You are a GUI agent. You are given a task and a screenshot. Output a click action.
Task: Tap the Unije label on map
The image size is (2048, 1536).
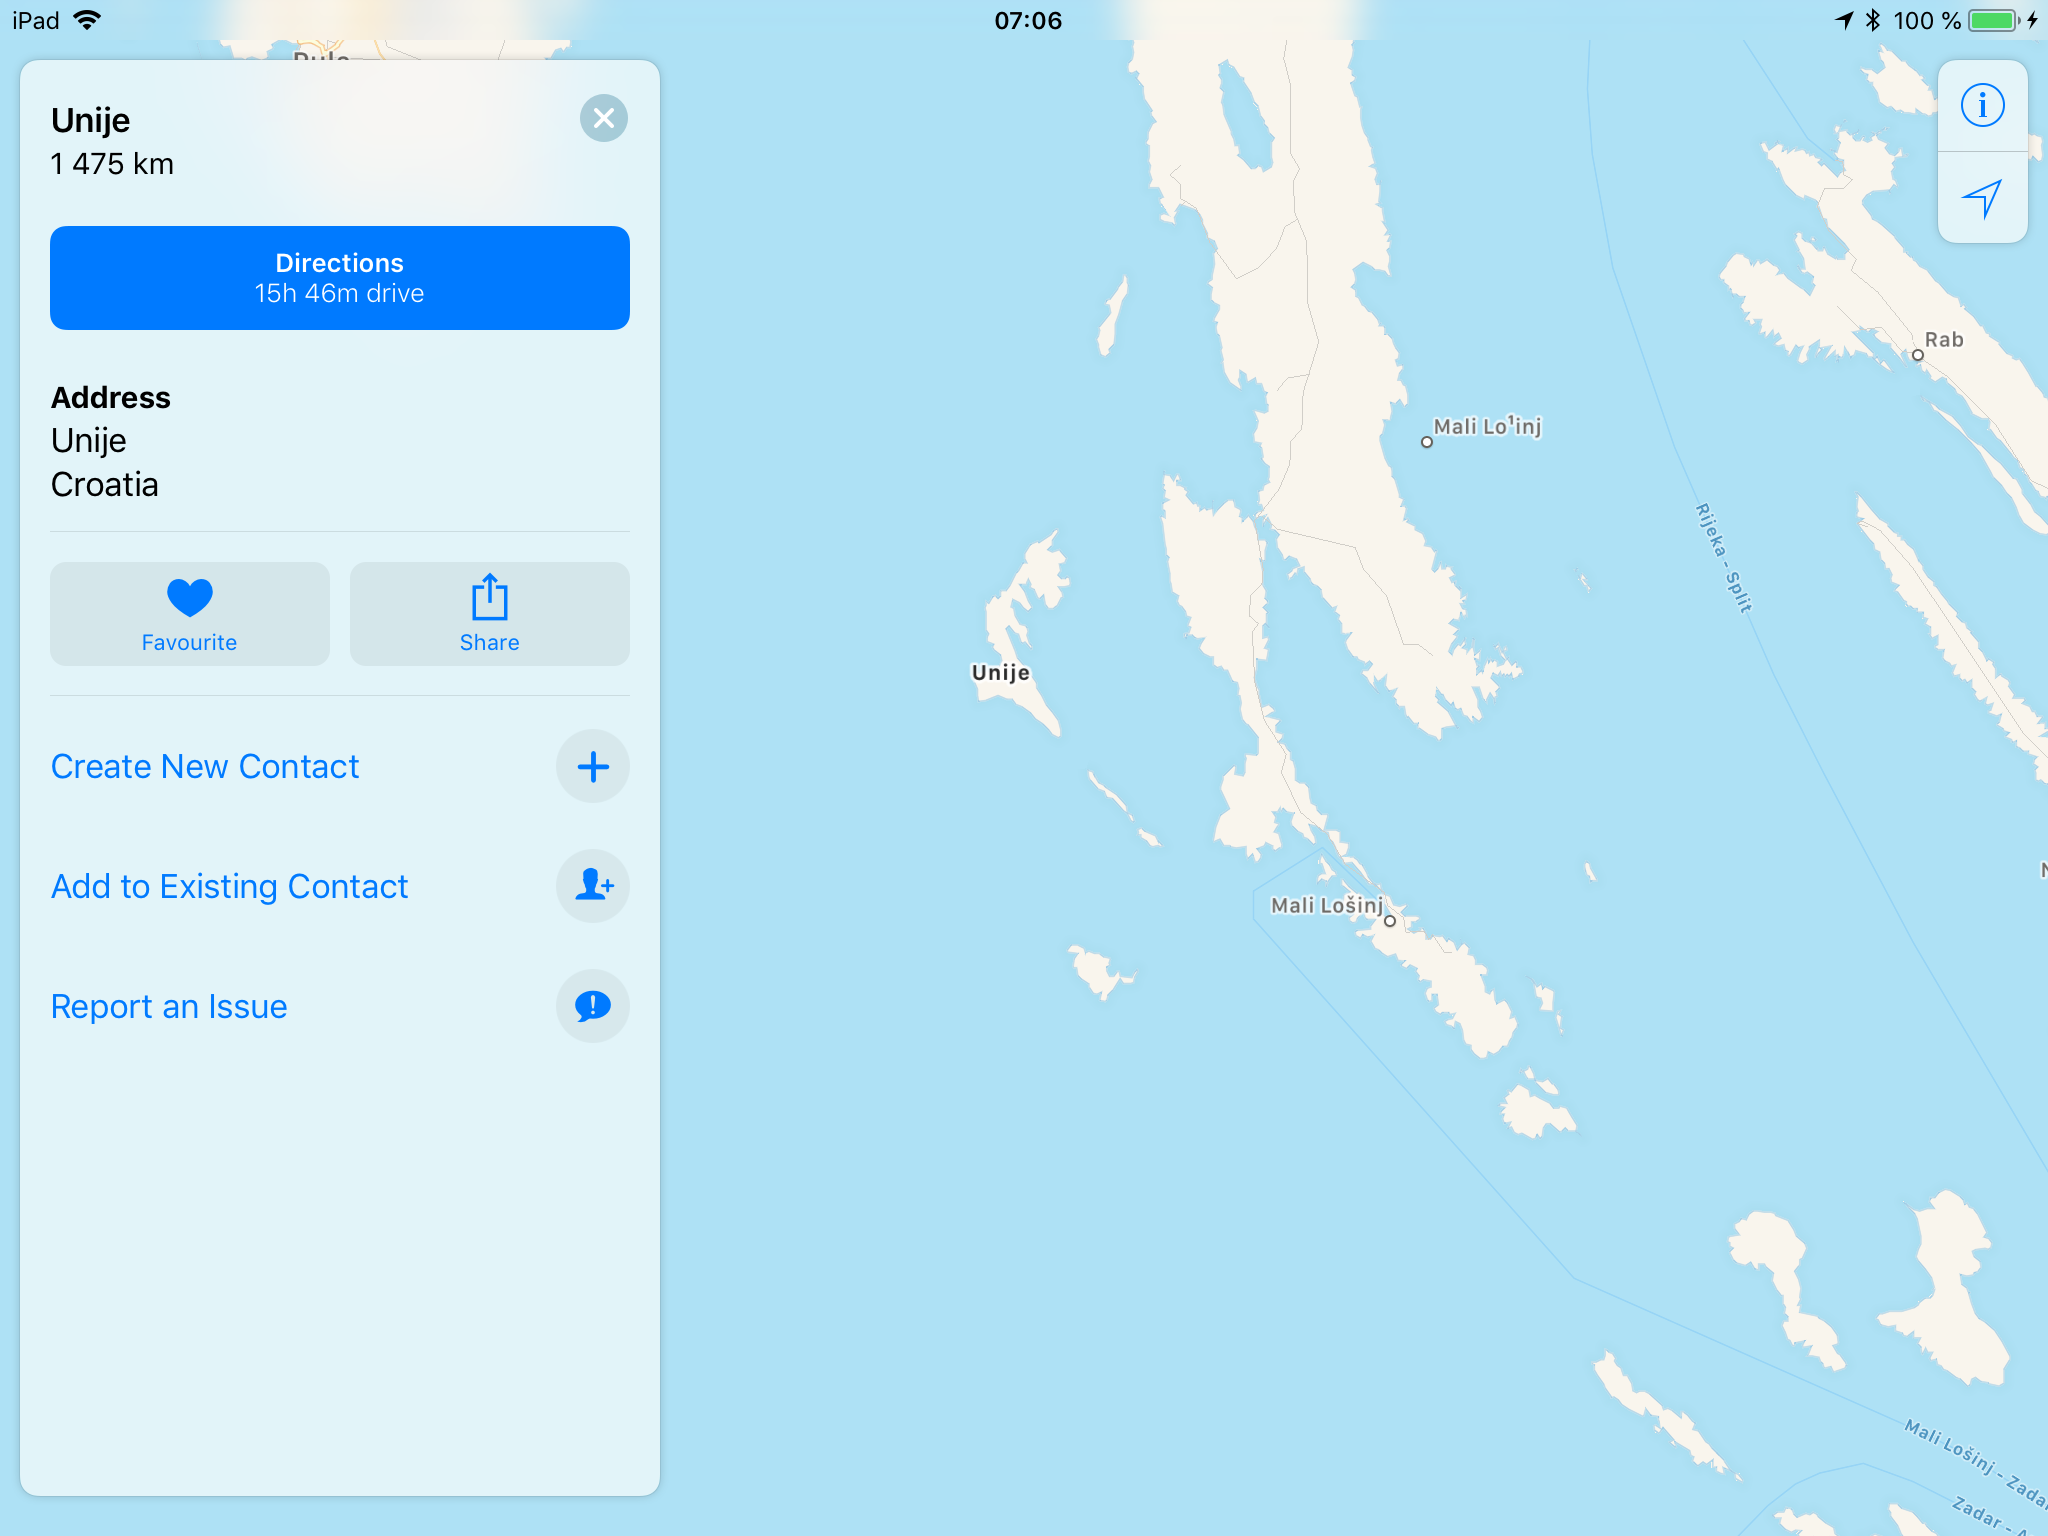tap(1000, 673)
